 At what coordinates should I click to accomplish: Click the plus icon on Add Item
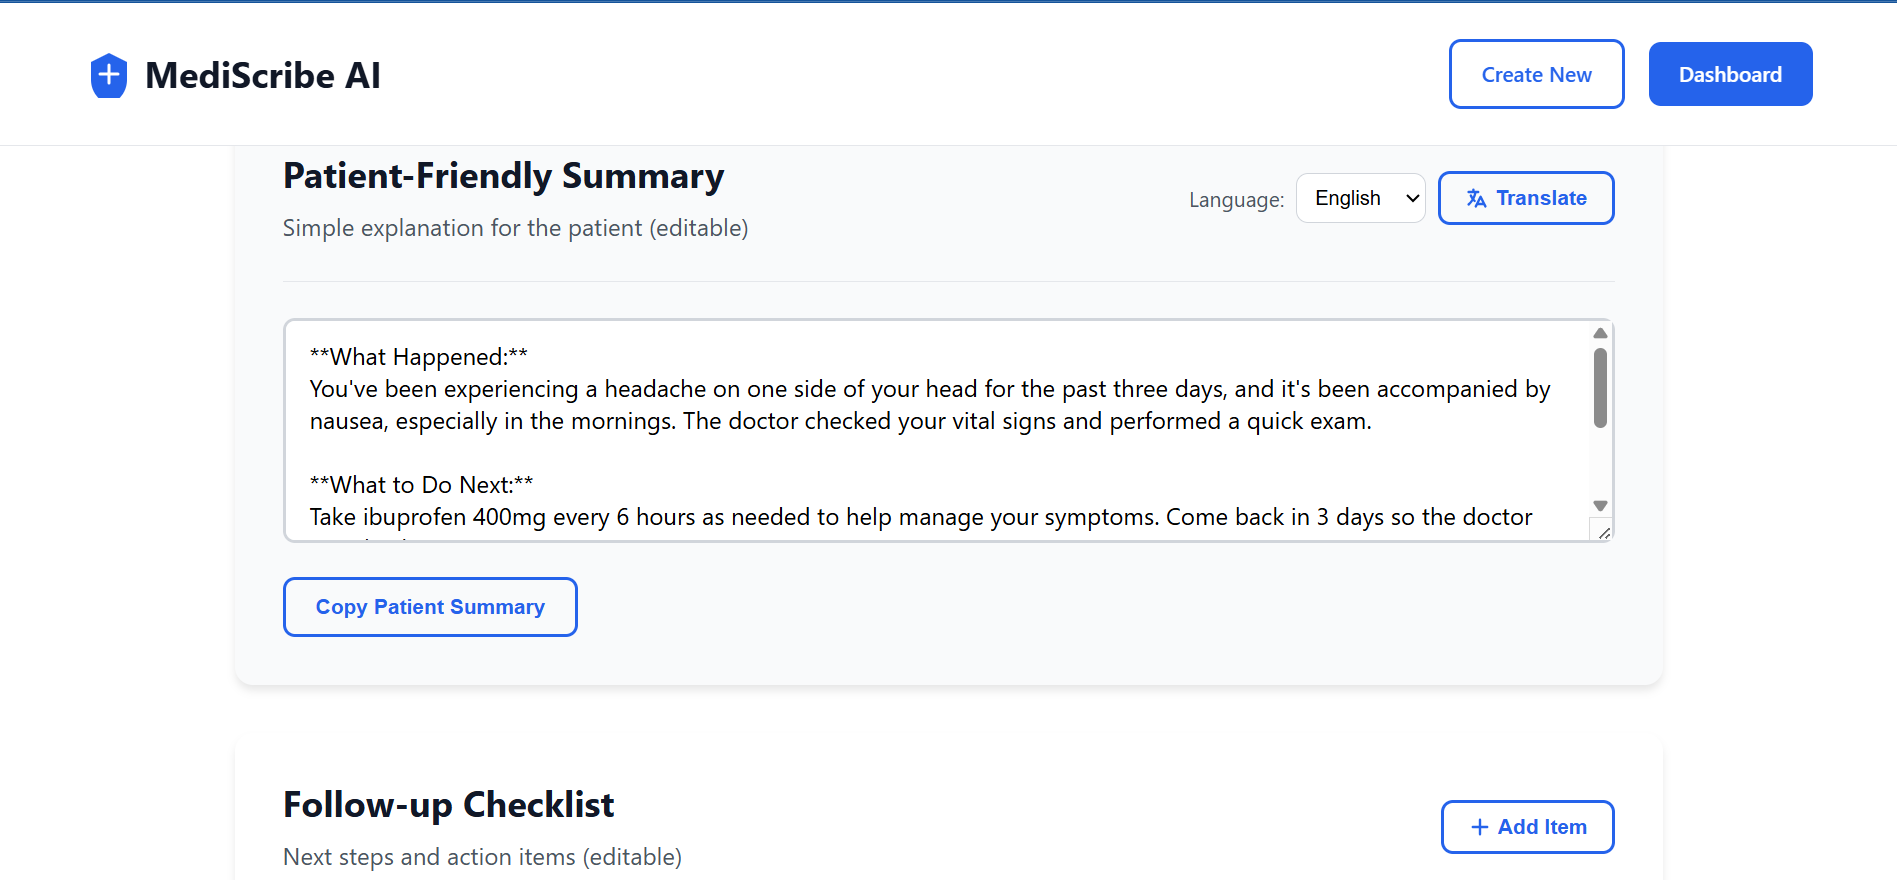(1480, 827)
